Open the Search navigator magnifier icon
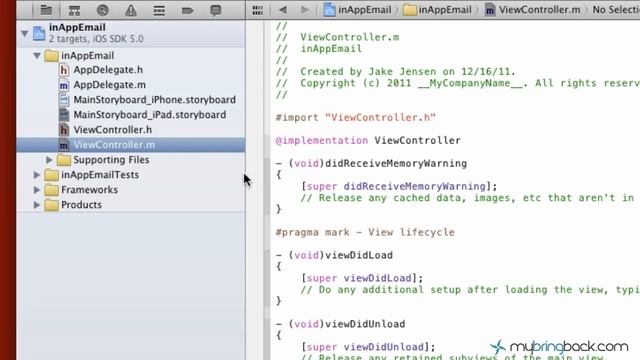 (x=102, y=10)
